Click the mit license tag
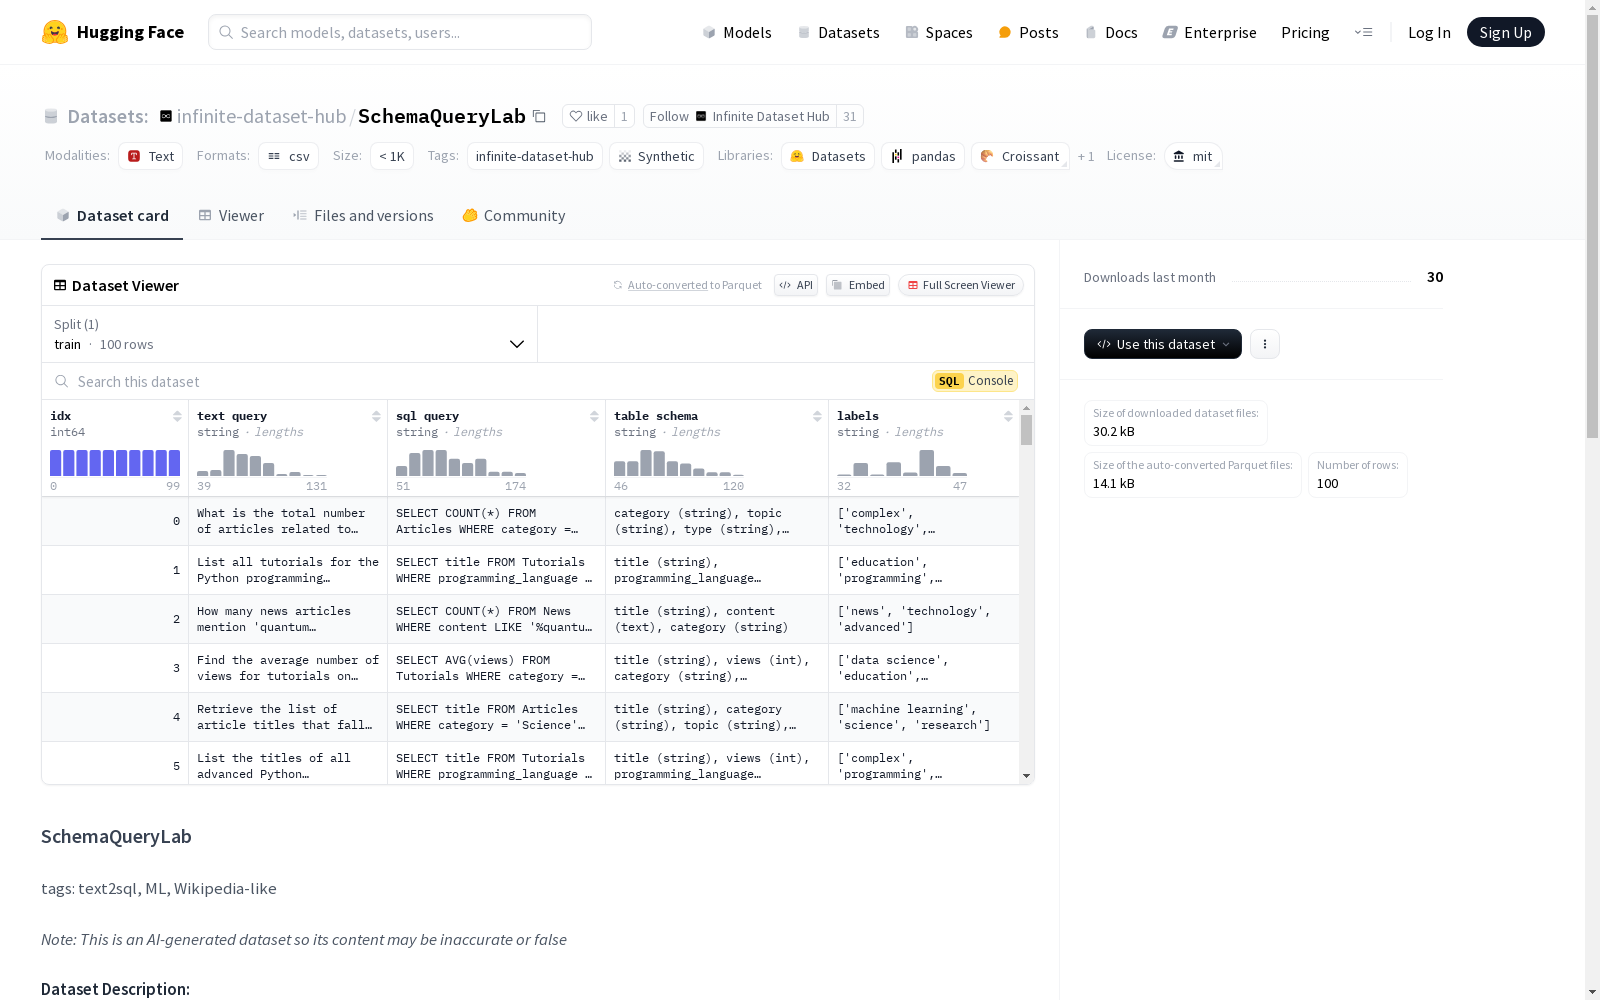Viewport: 1600px width, 1000px height. [1193, 156]
